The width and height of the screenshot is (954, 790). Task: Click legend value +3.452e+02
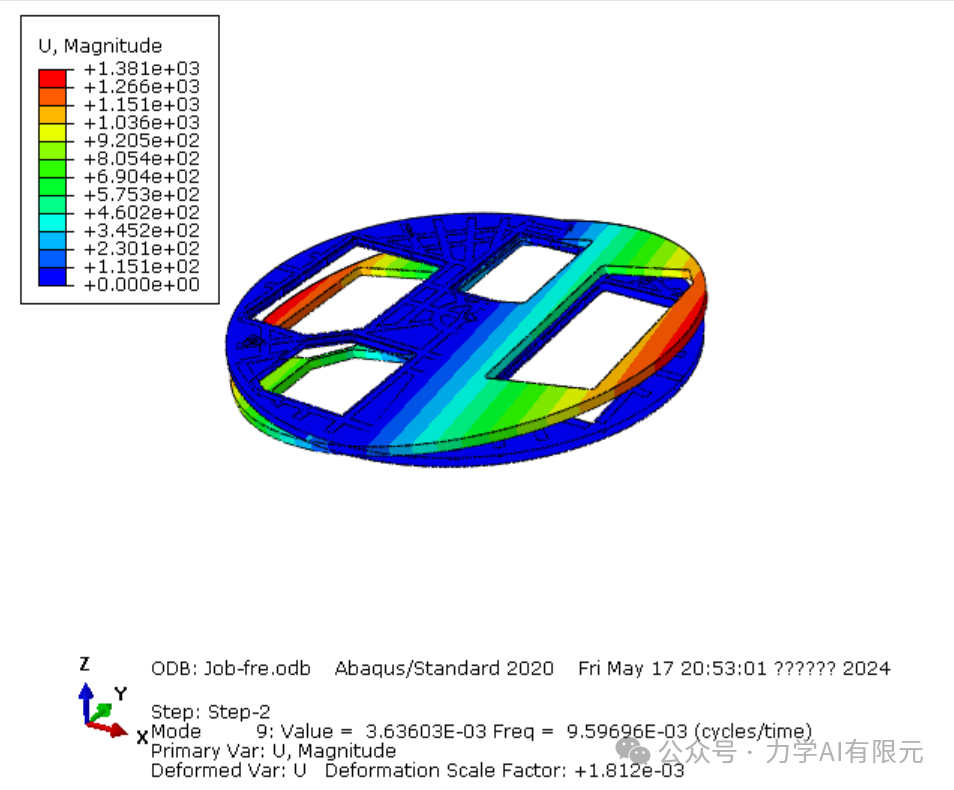click(142, 231)
